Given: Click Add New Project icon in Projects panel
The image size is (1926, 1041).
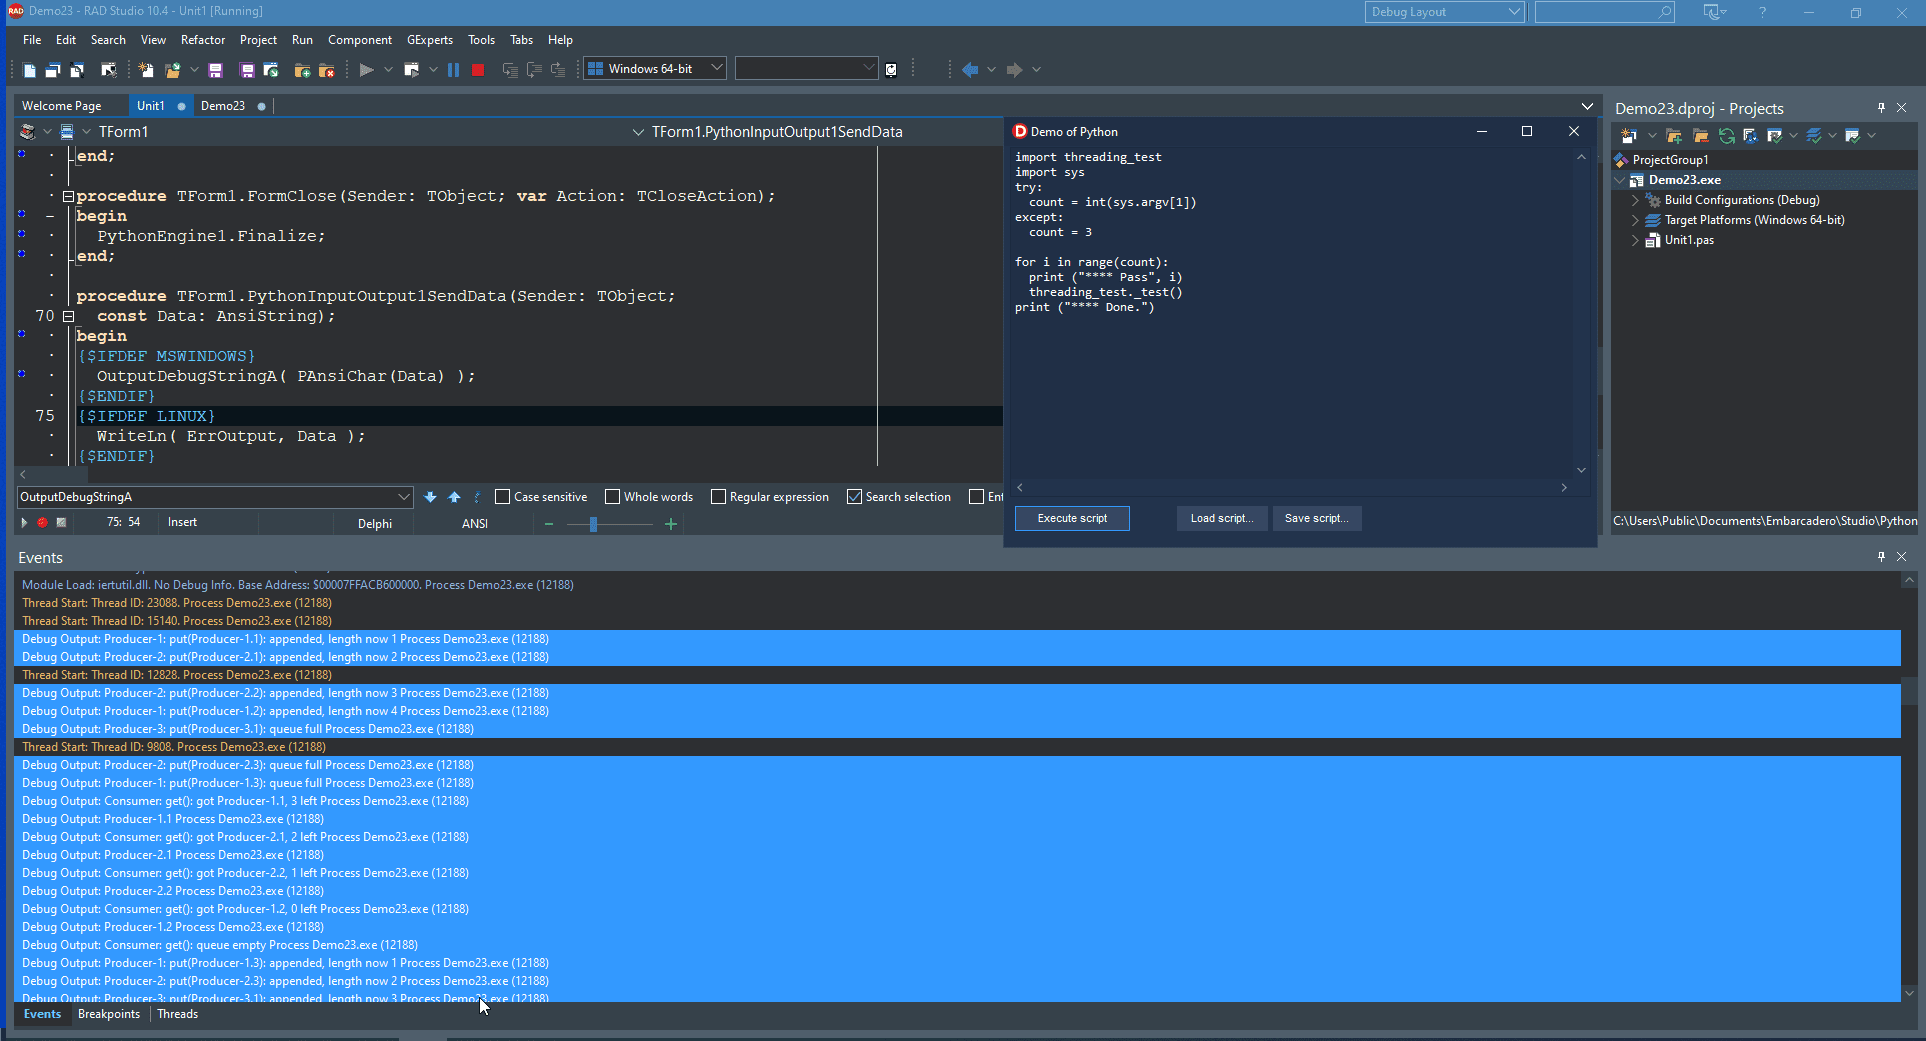Looking at the screenshot, I should pos(1673,136).
